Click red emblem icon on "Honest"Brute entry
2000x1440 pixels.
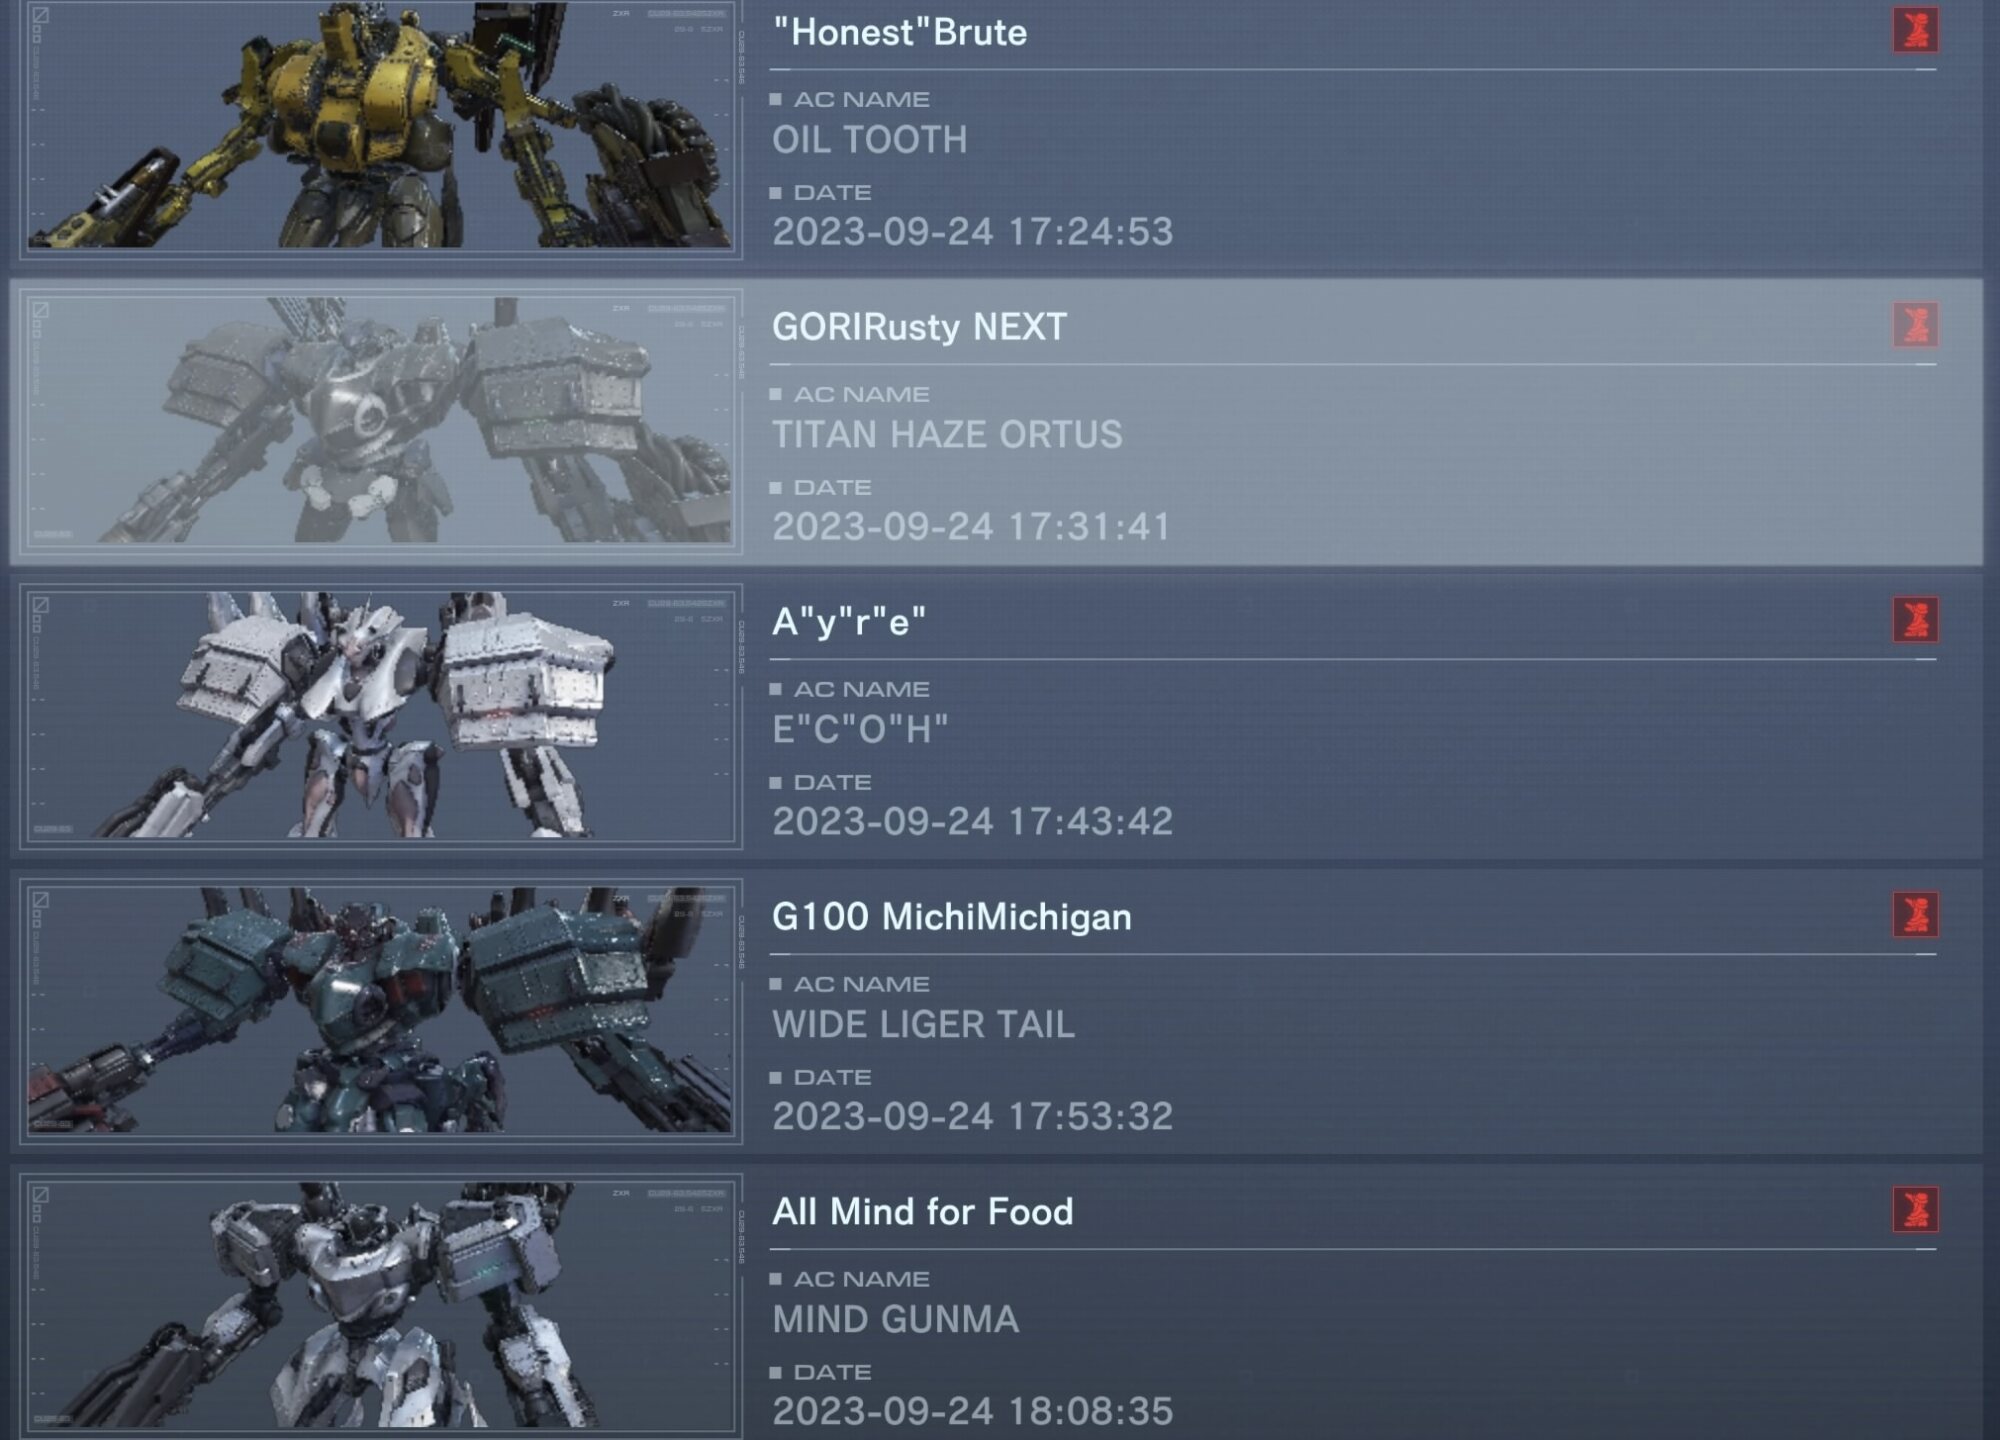coord(1915,30)
